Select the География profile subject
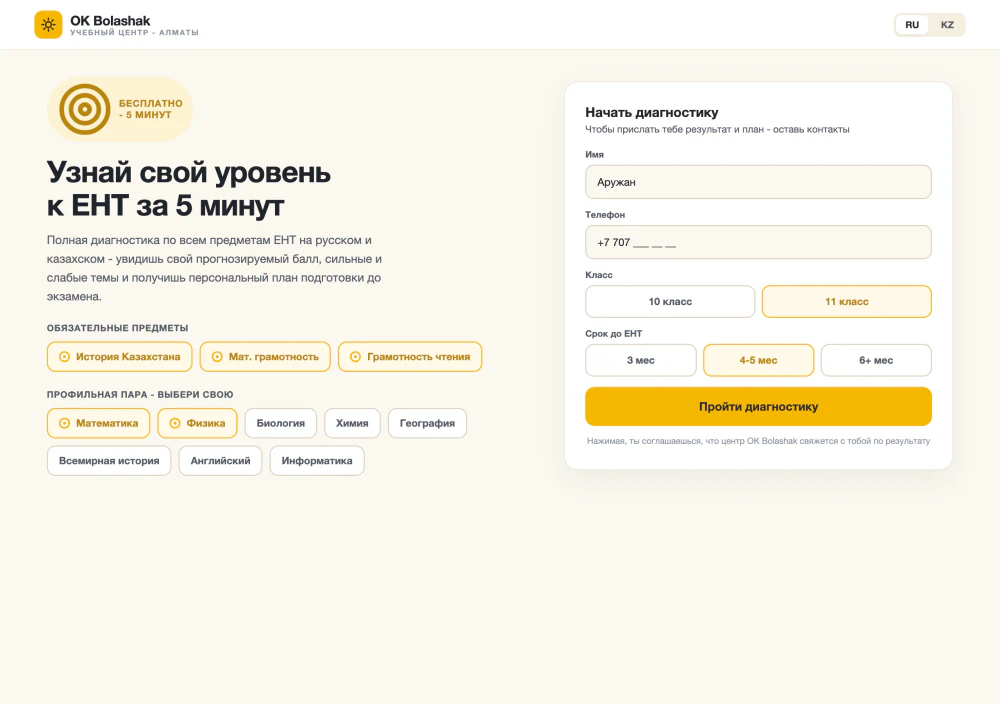The width and height of the screenshot is (1000, 704). (x=427, y=423)
